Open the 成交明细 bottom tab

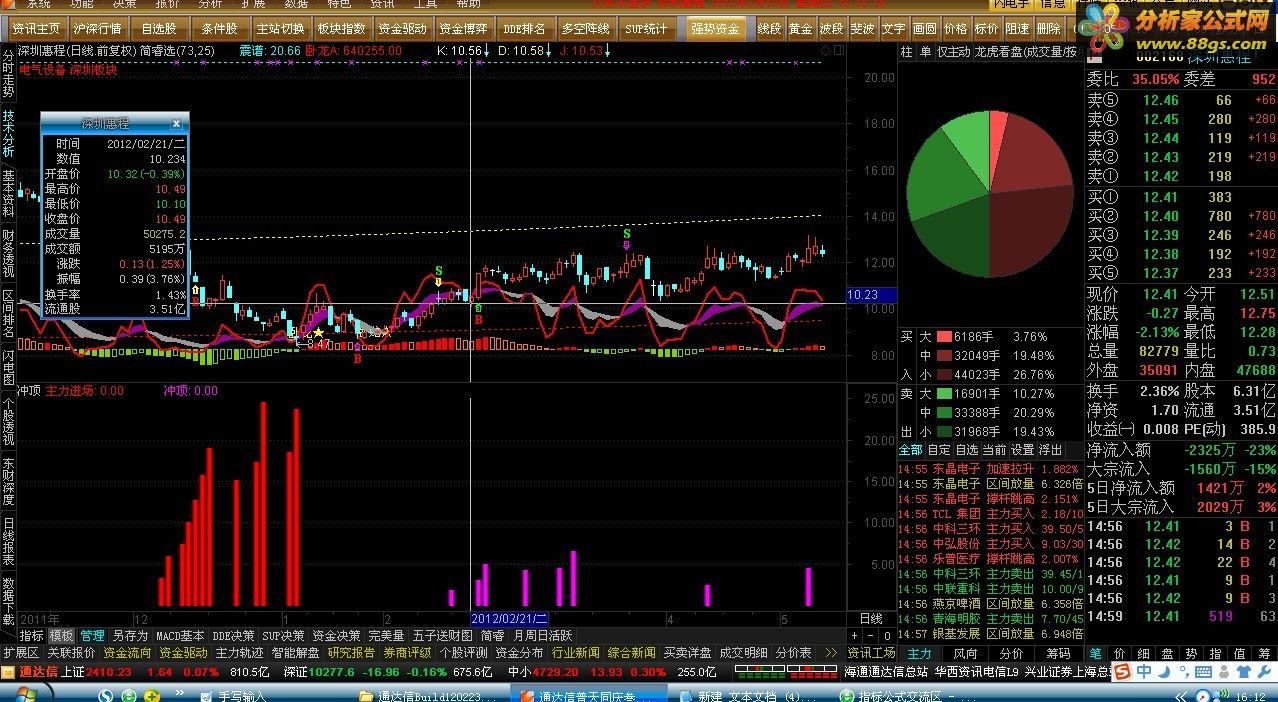[745, 652]
